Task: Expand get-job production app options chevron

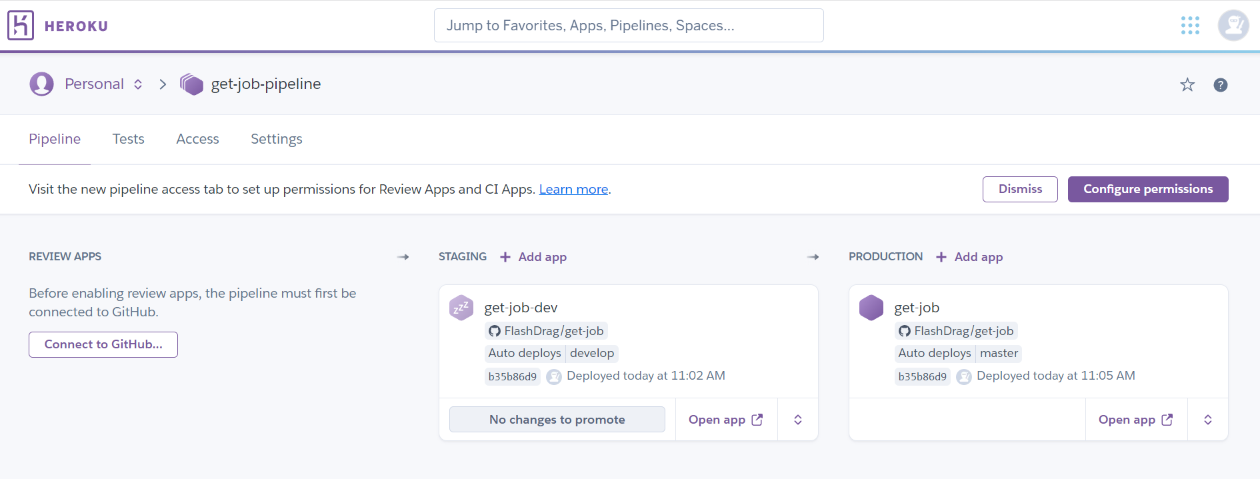Action: tap(1208, 420)
